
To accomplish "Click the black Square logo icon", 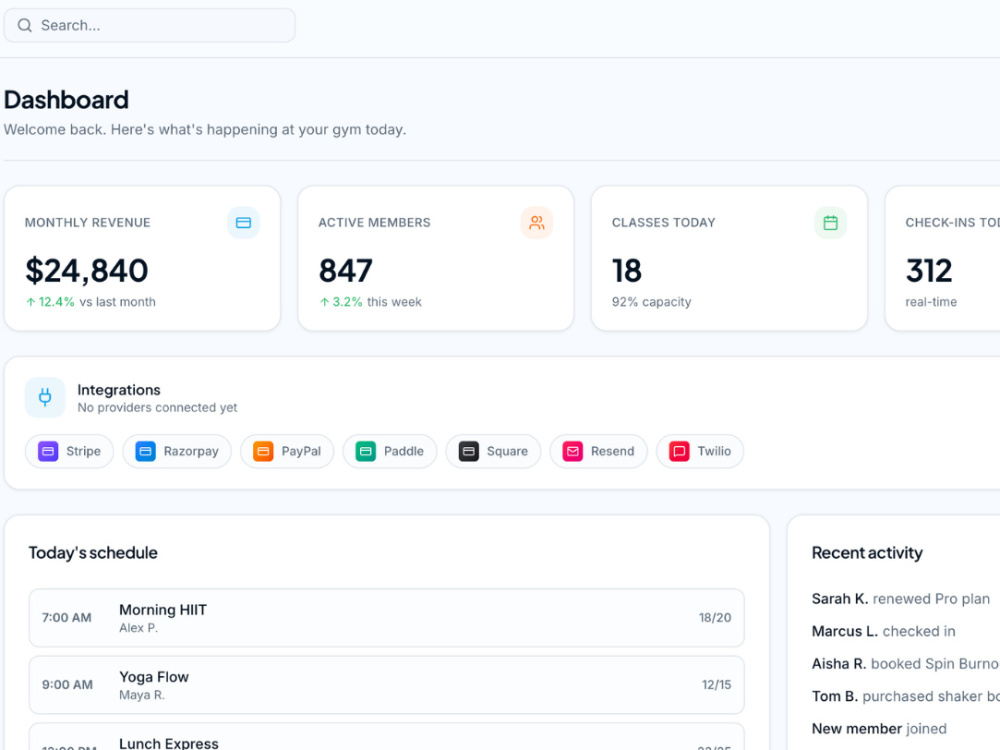I will pyautogui.click(x=469, y=451).
